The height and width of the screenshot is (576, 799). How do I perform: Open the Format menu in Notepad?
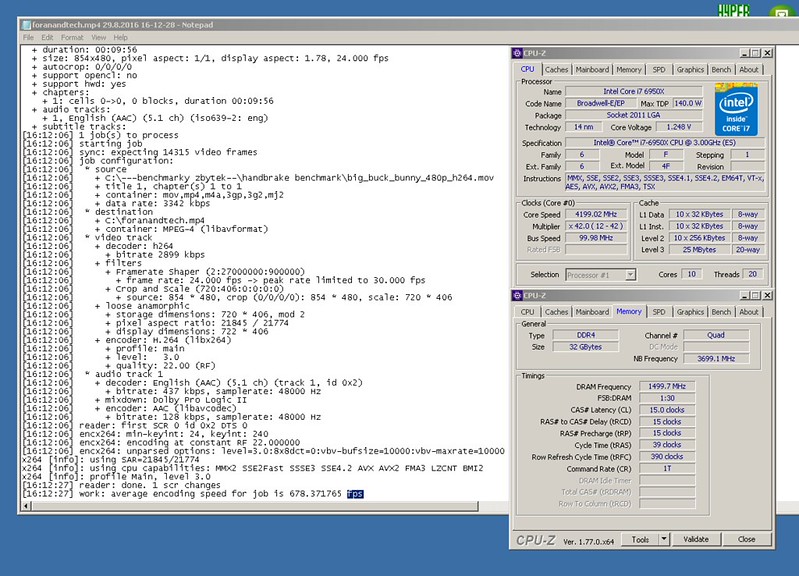(72, 38)
